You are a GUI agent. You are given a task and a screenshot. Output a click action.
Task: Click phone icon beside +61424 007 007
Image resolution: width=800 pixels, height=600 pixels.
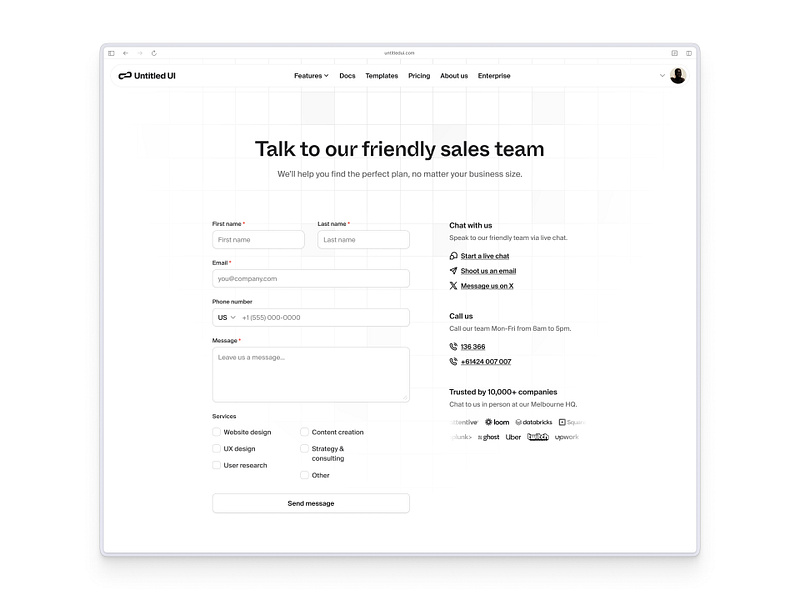click(453, 362)
